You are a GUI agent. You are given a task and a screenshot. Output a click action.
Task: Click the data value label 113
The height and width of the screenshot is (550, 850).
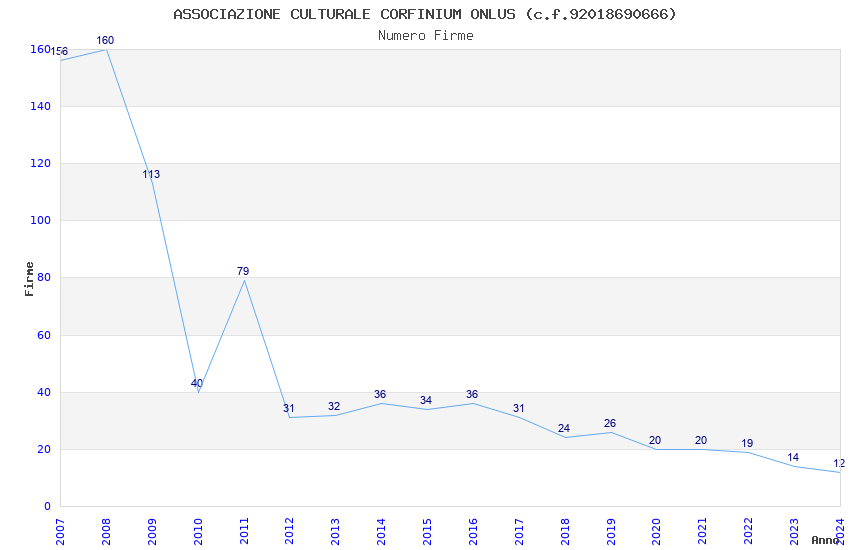(x=151, y=174)
